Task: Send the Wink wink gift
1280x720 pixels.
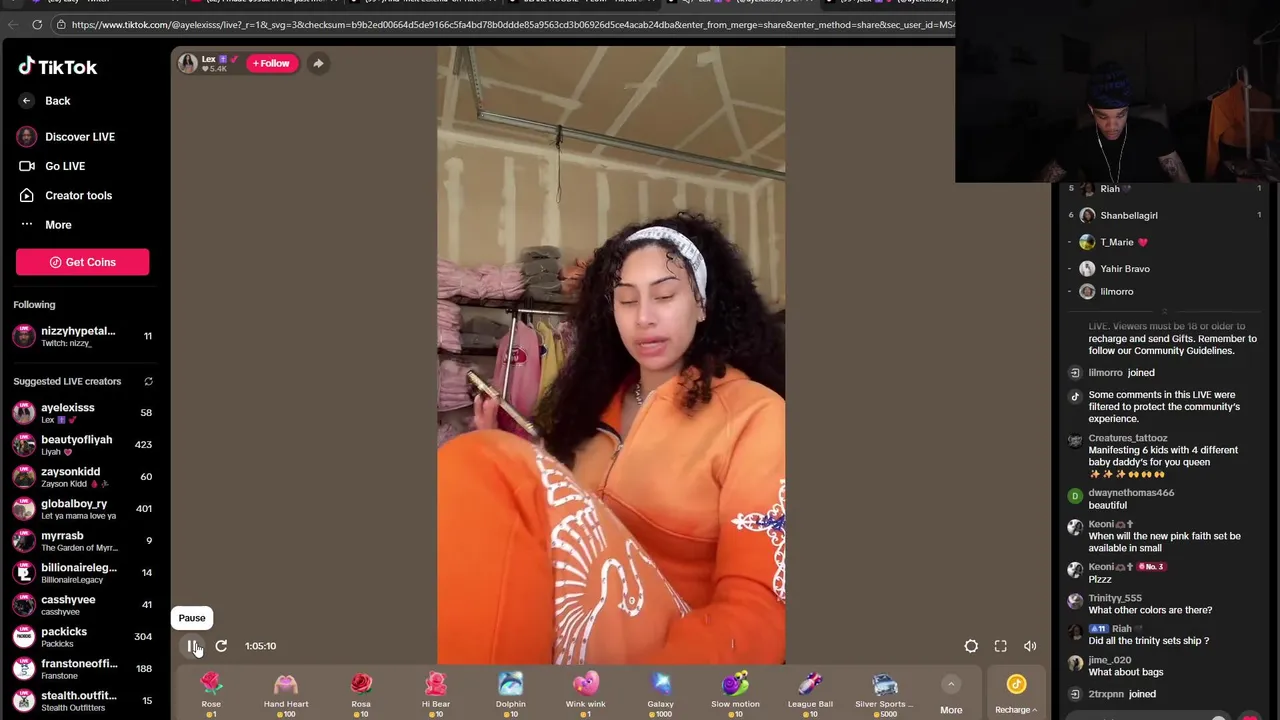Action: tap(585, 694)
